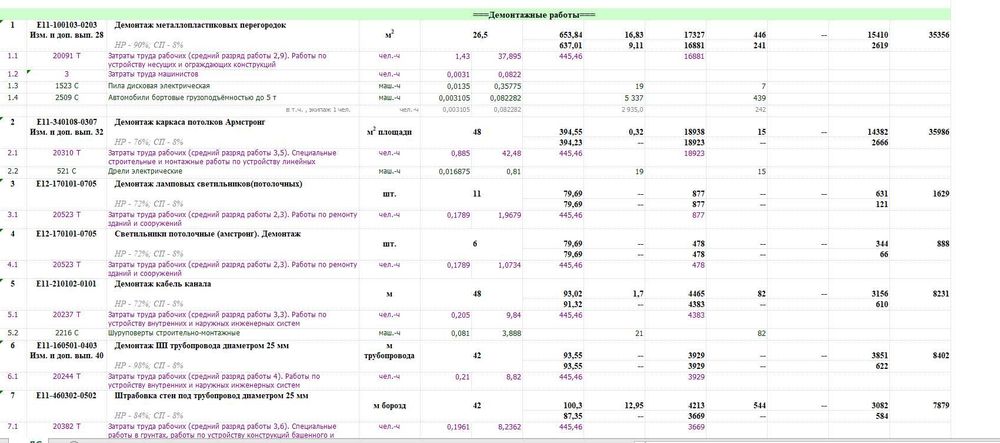Click the machine price "5 337"
Viewport: 1000px width, 443px height.
point(635,98)
